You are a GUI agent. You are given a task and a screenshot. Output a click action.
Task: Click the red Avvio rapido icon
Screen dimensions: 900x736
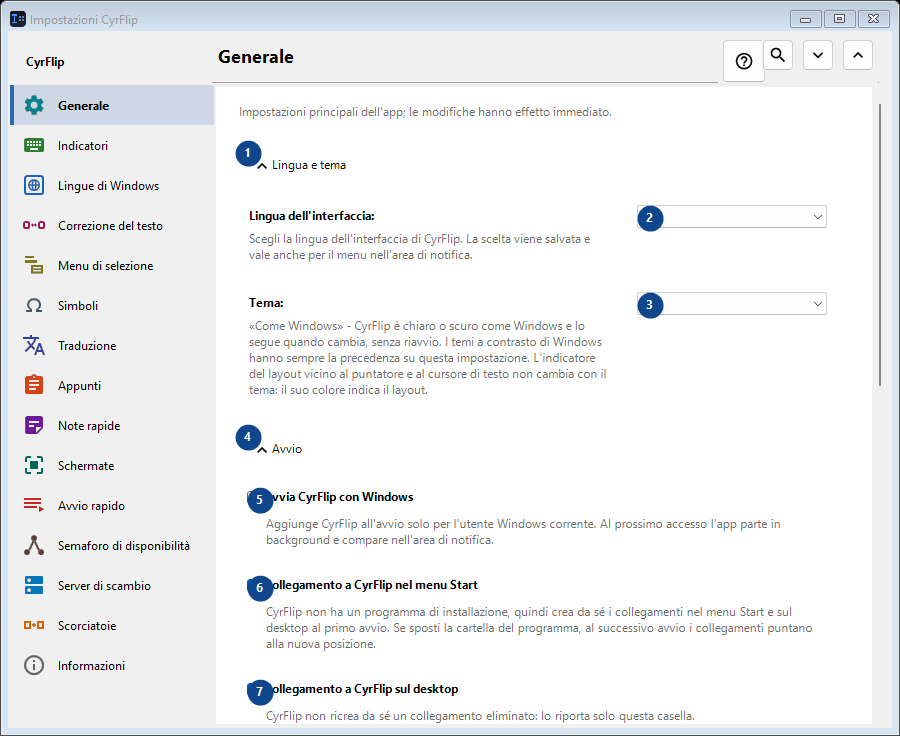pos(34,505)
